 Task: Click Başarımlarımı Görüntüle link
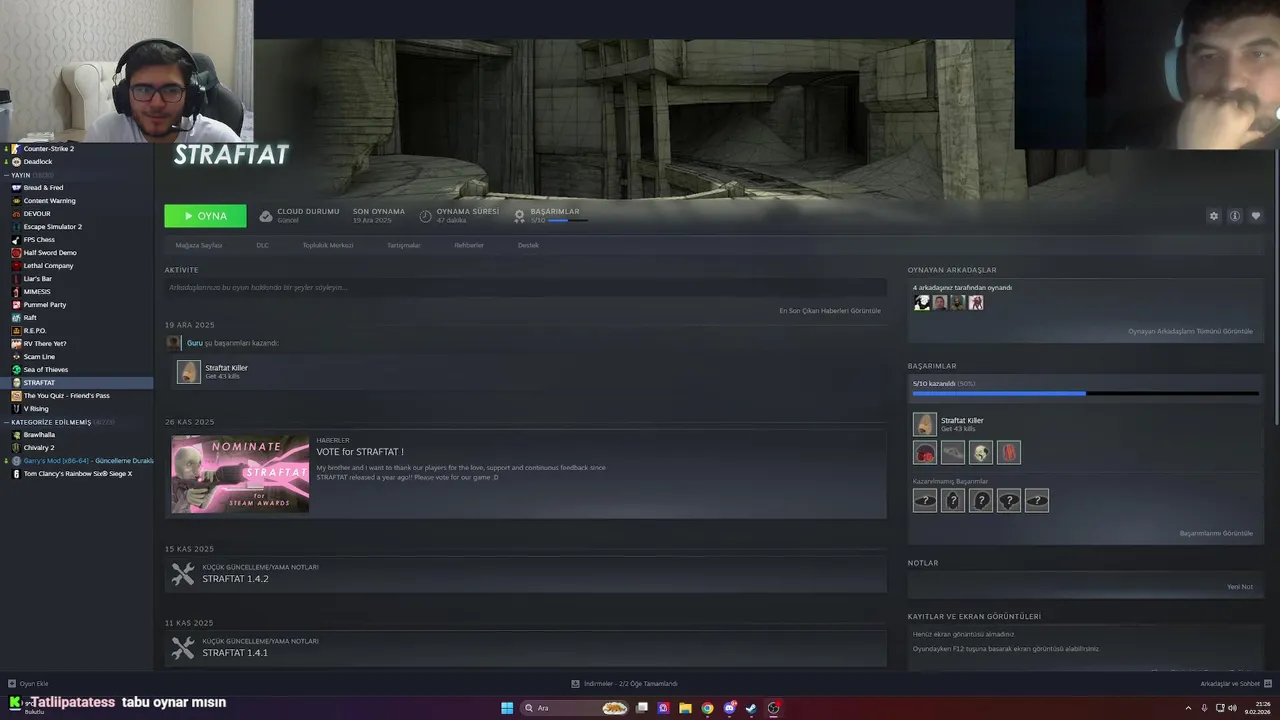(x=1216, y=533)
